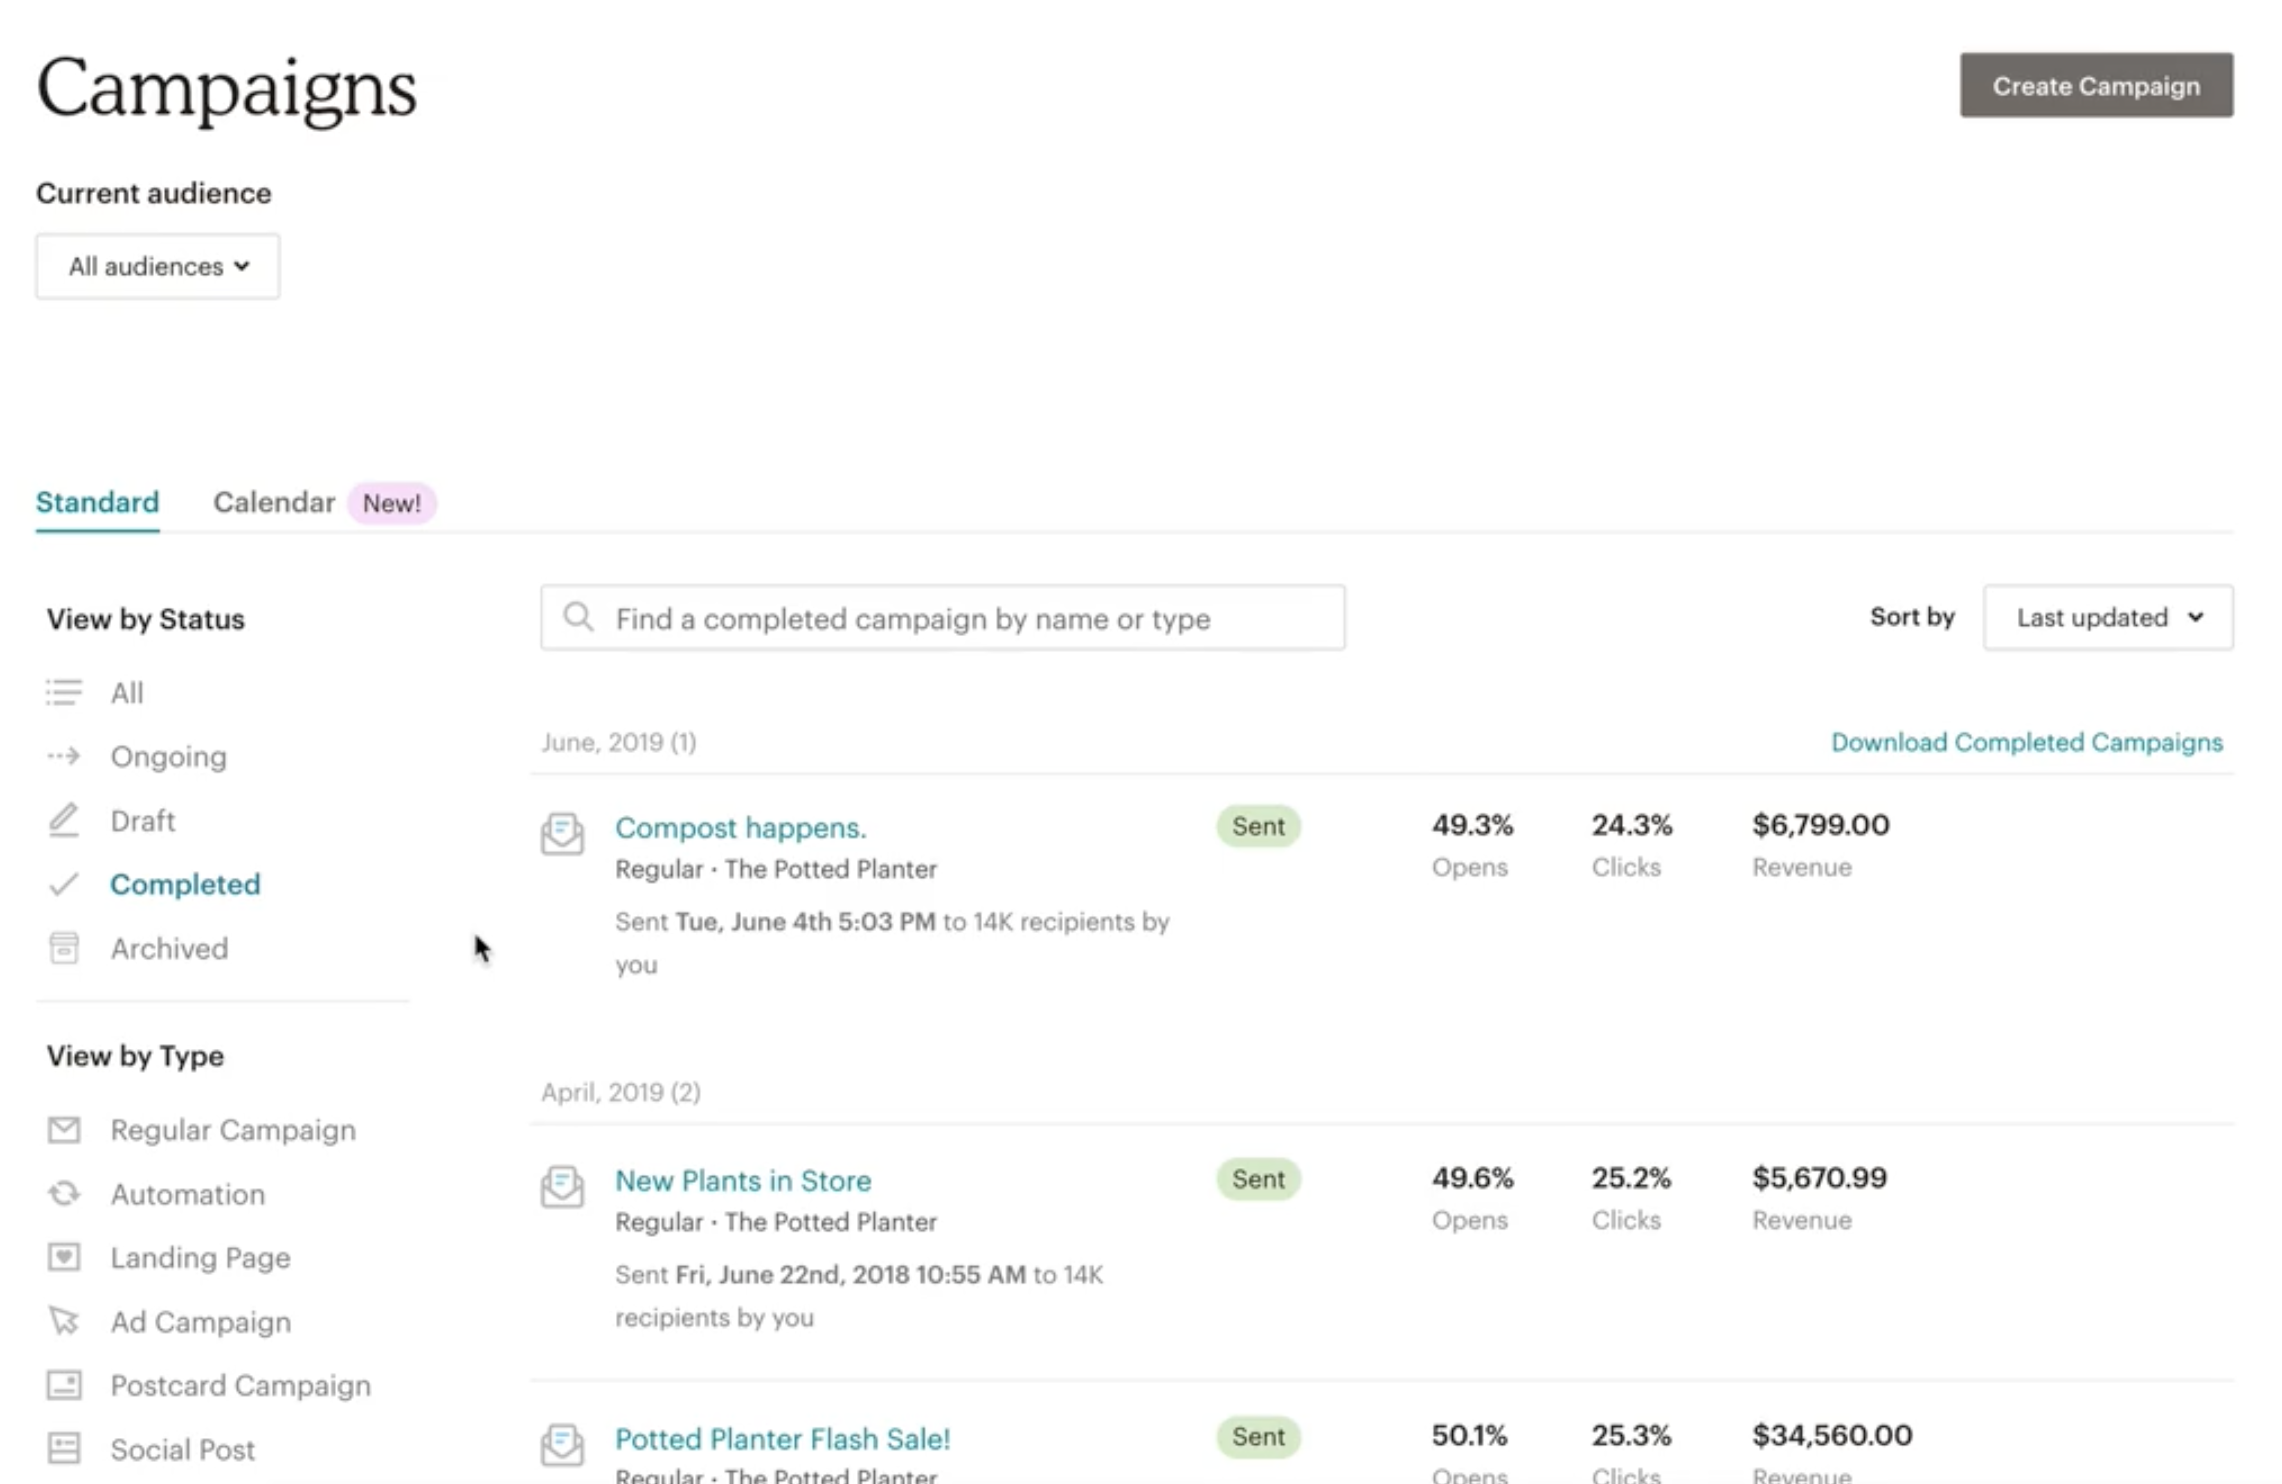Screen dimensions: 2282x1484
Task: Open the Last updated sort dropdown
Action: tap(2107, 617)
